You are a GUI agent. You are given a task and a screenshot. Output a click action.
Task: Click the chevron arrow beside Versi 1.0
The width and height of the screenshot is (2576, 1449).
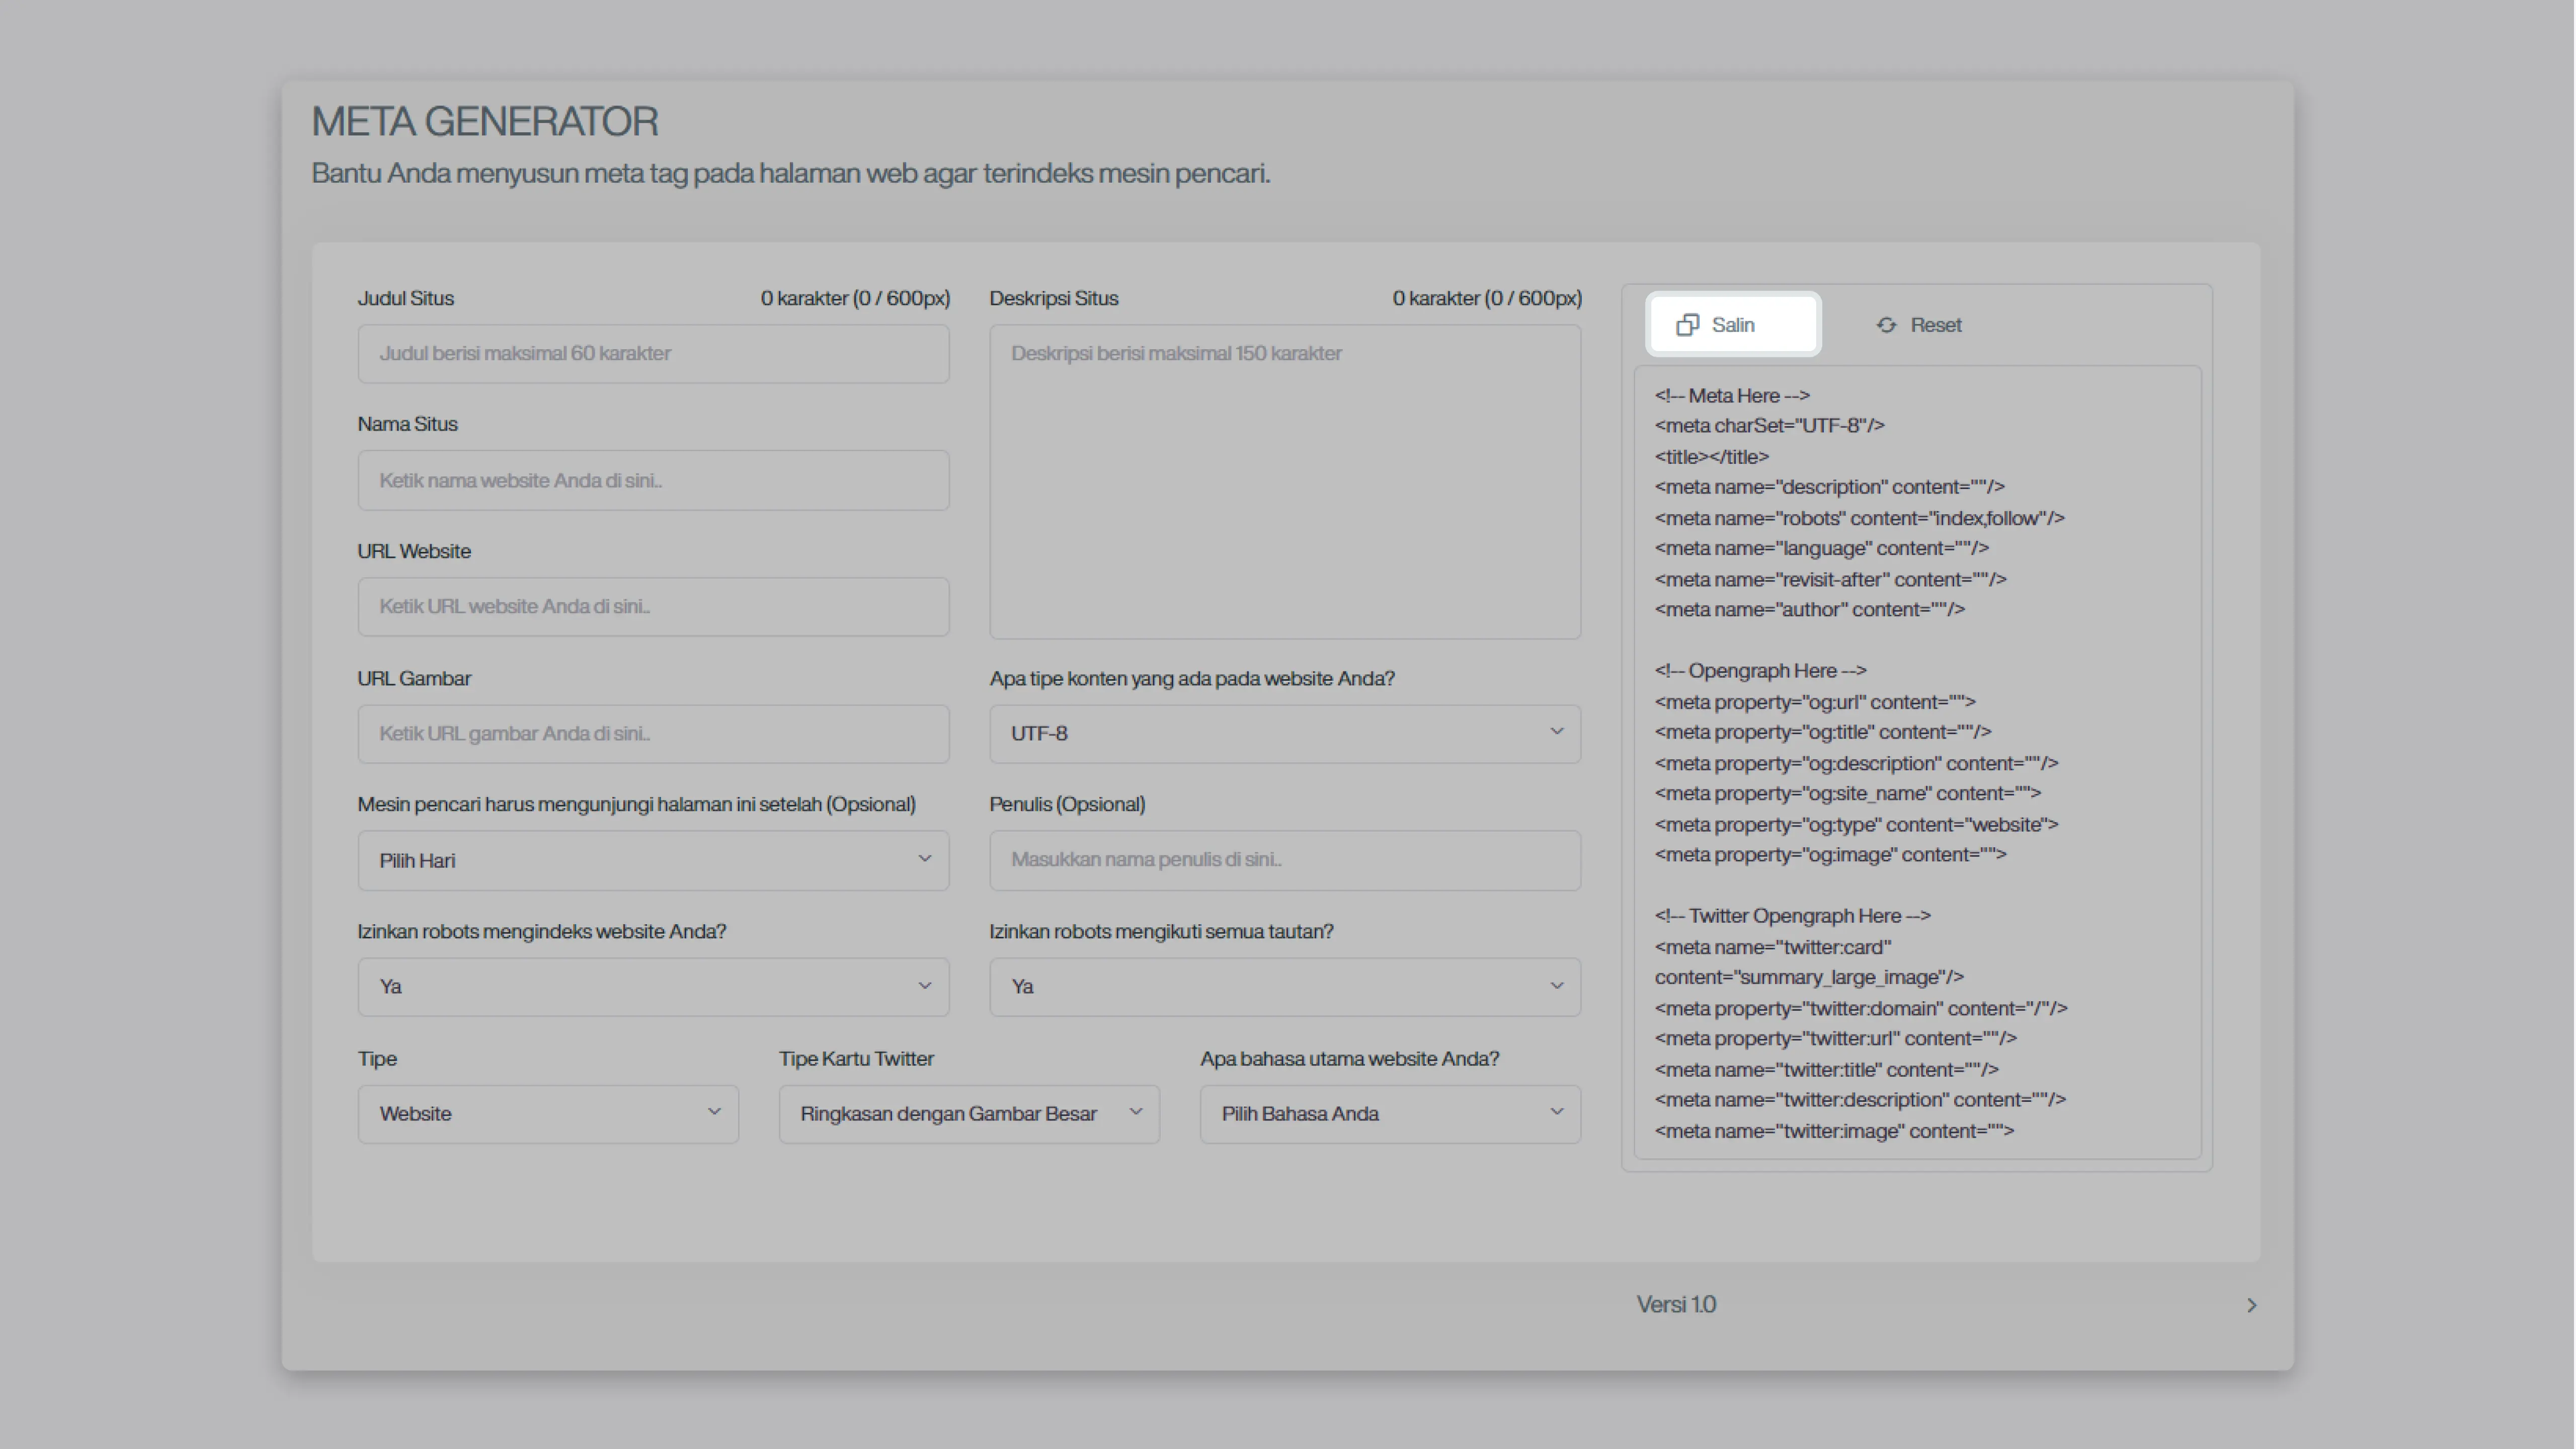coord(2251,1305)
